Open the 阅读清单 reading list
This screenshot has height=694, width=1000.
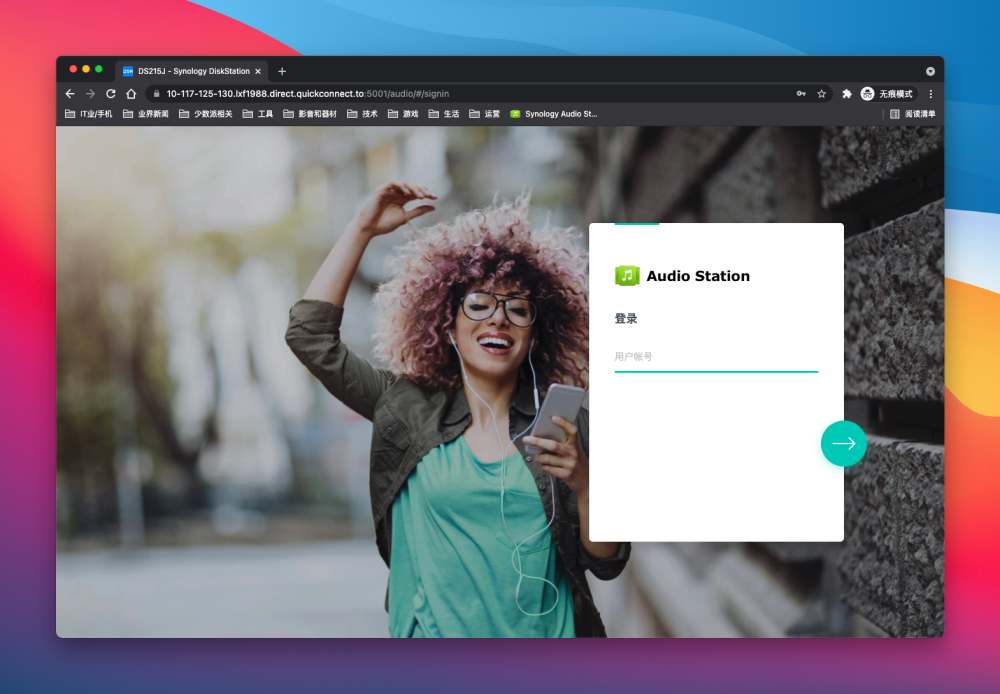click(913, 114)
